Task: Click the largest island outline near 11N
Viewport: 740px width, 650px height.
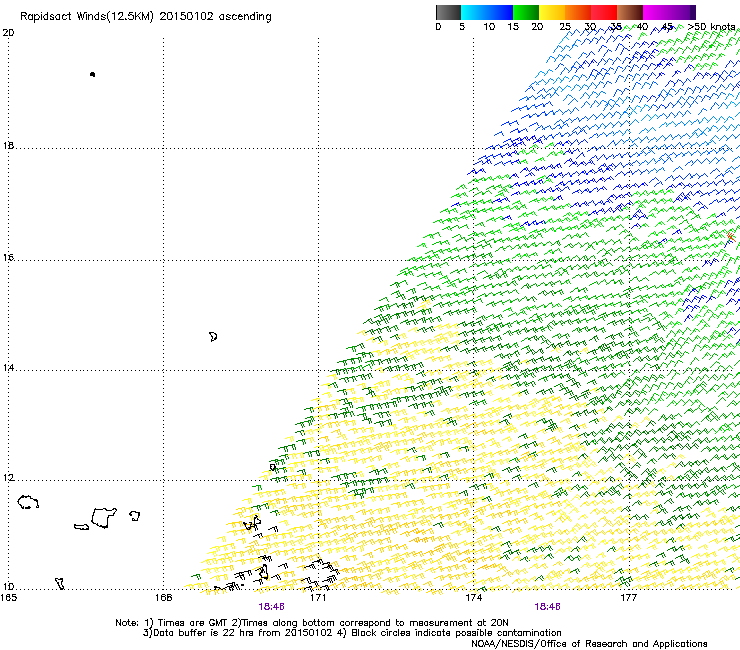Action: (x=104, y=517)
